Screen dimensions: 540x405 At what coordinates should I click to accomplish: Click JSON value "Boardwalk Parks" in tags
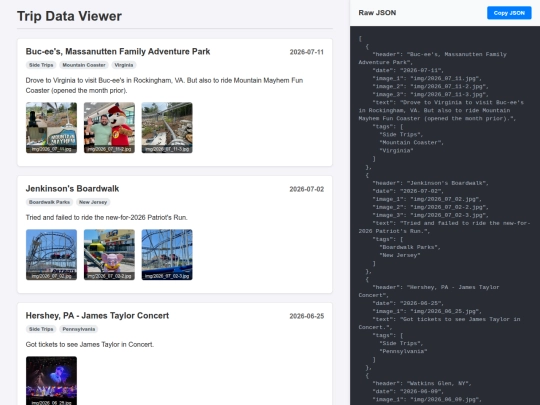click(x=410, y=247)
